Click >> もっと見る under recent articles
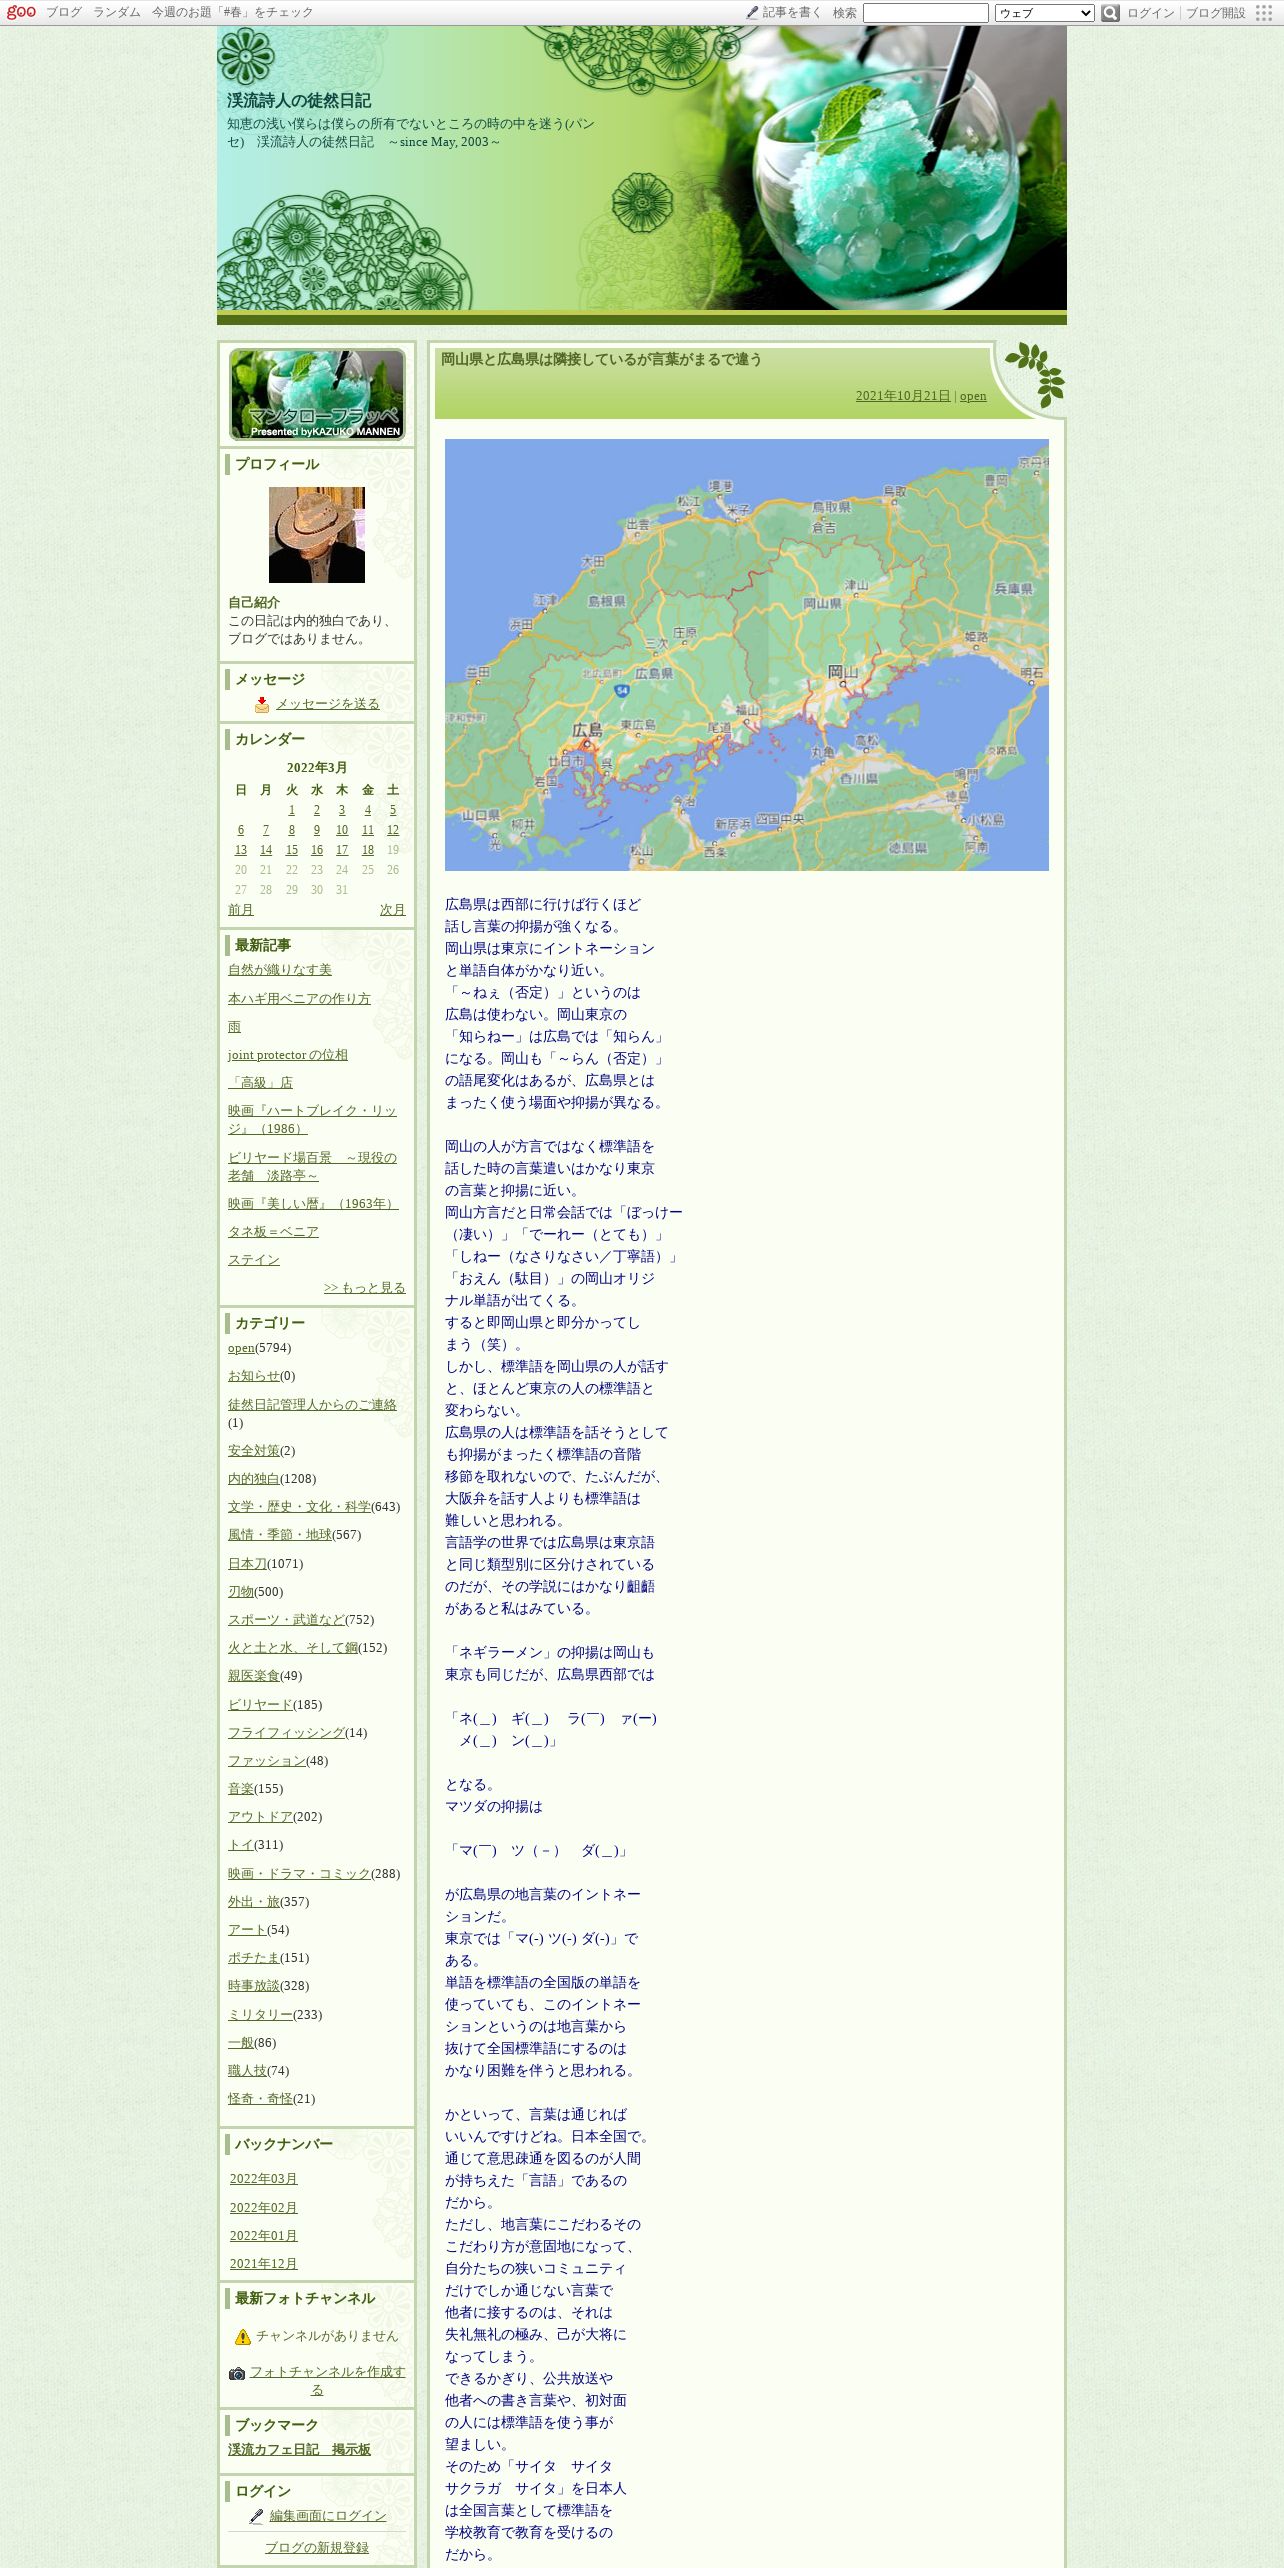 coord(365,1288)
